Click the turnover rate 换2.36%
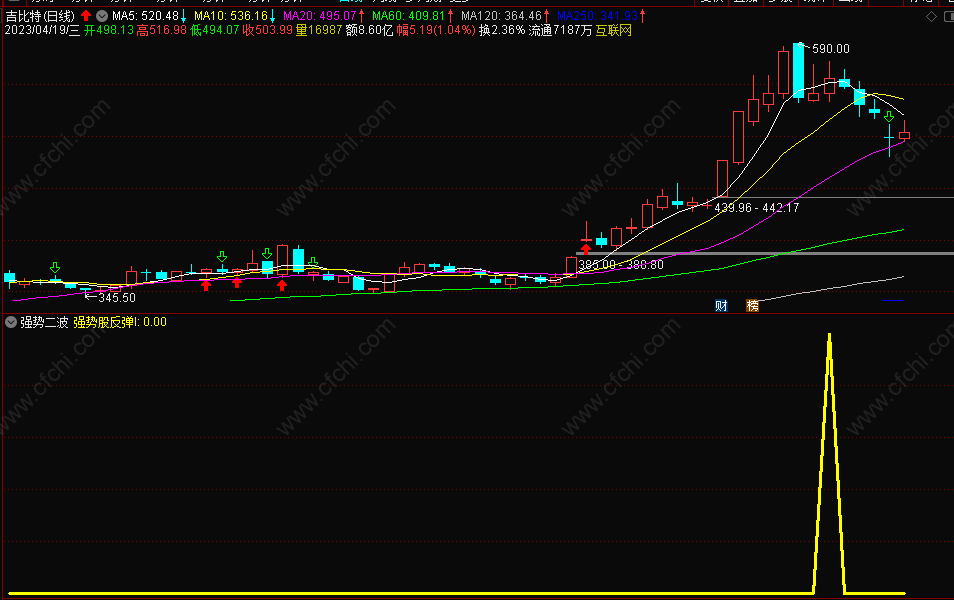This screenshot has width=954, height=600. 502,30
